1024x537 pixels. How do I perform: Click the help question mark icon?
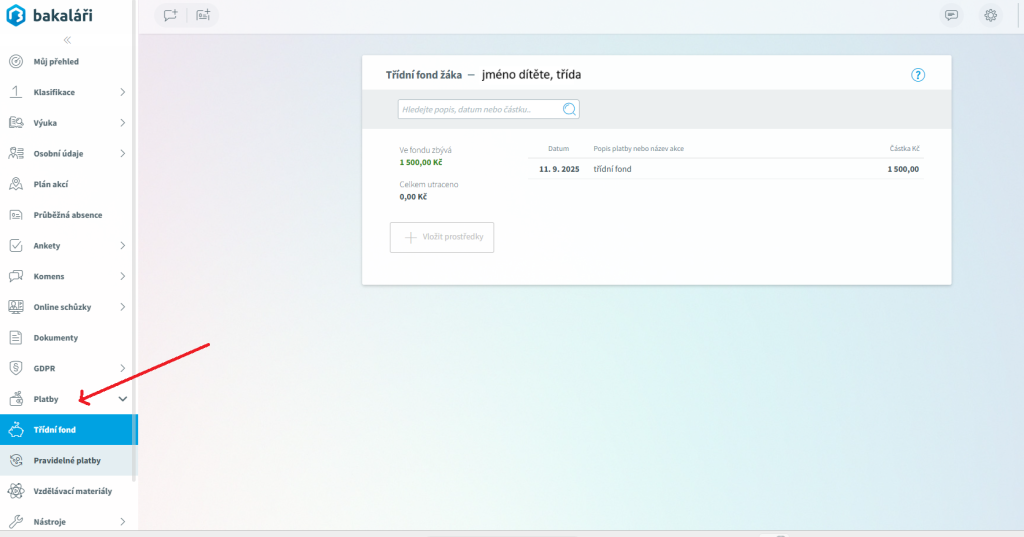pyautogui.click(x=918, y=75)
